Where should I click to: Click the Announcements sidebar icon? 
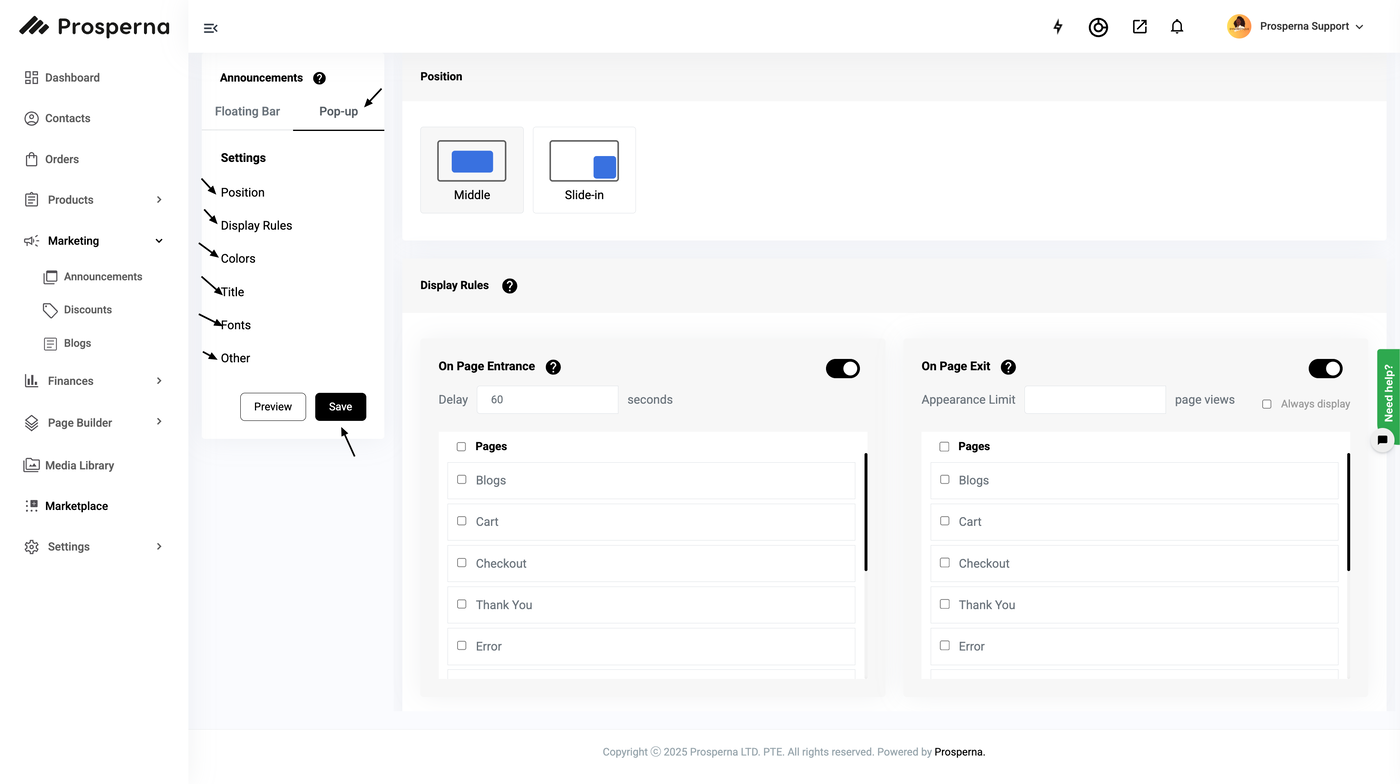coord(50,277)
